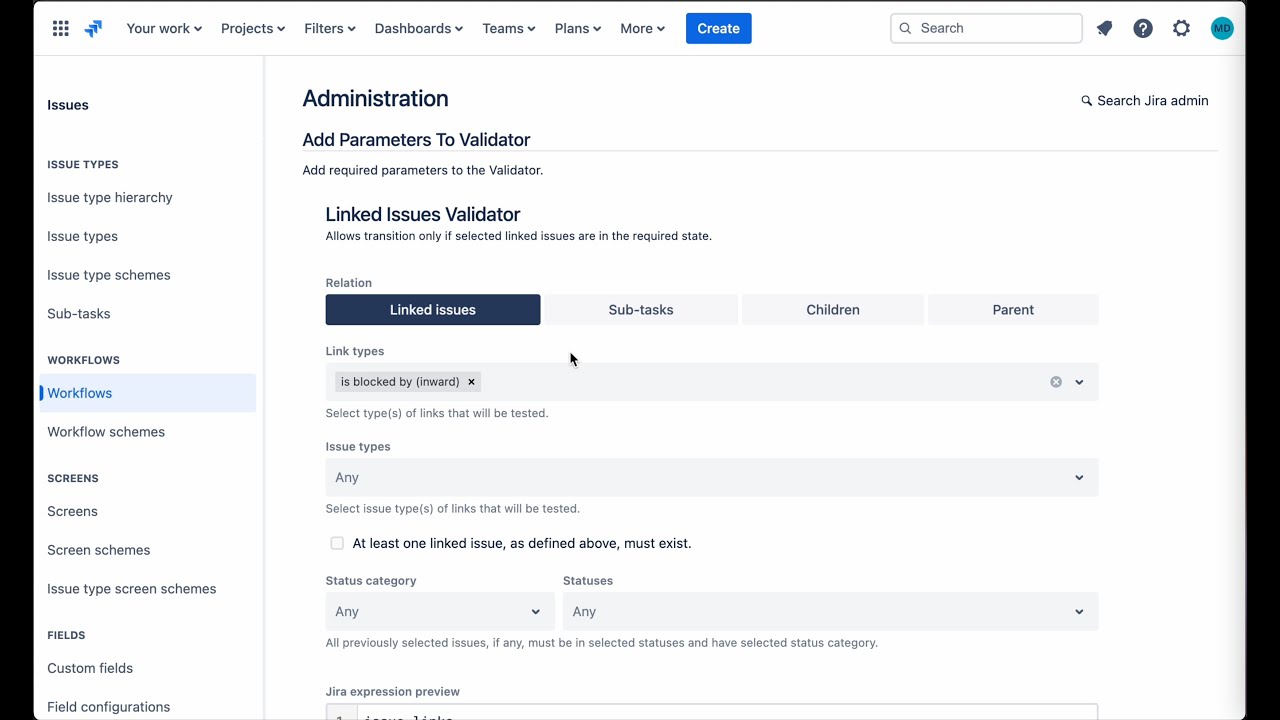Open the Teams menu
The image size is (1280, 720).
click(x=509, y=28)
